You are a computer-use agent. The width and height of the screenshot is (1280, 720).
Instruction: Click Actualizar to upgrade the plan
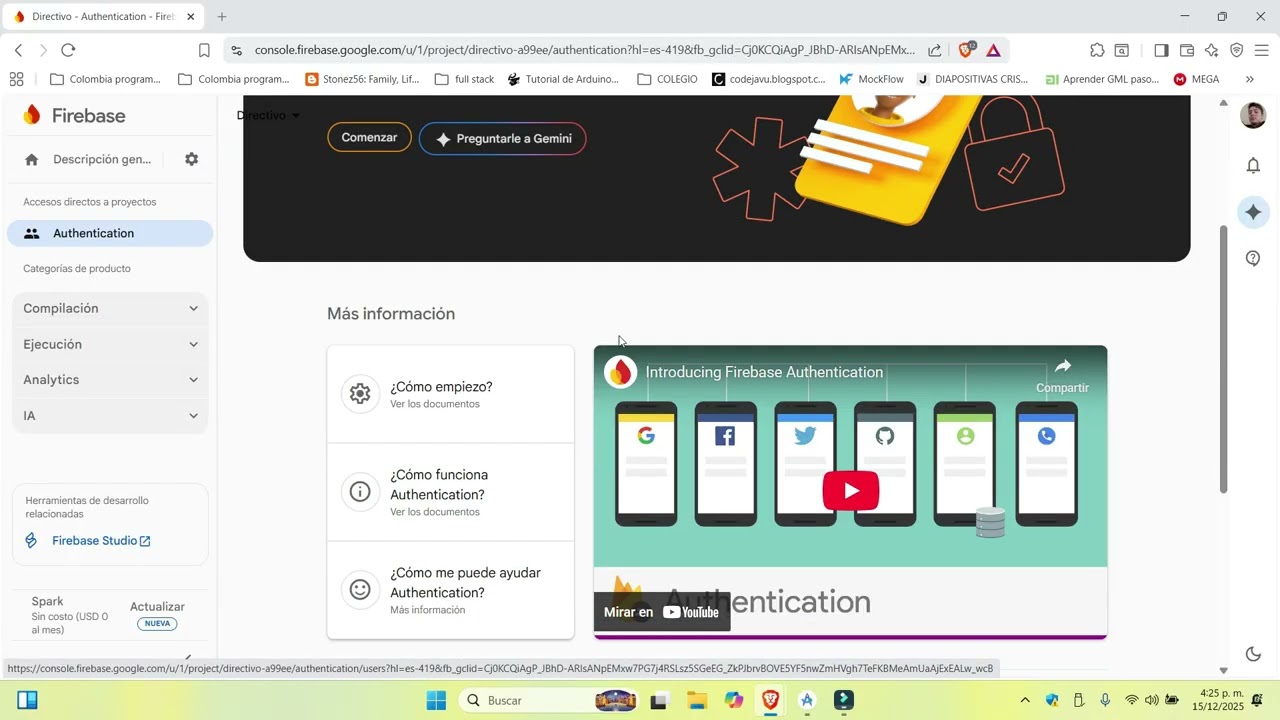click(x=157, y=607)
